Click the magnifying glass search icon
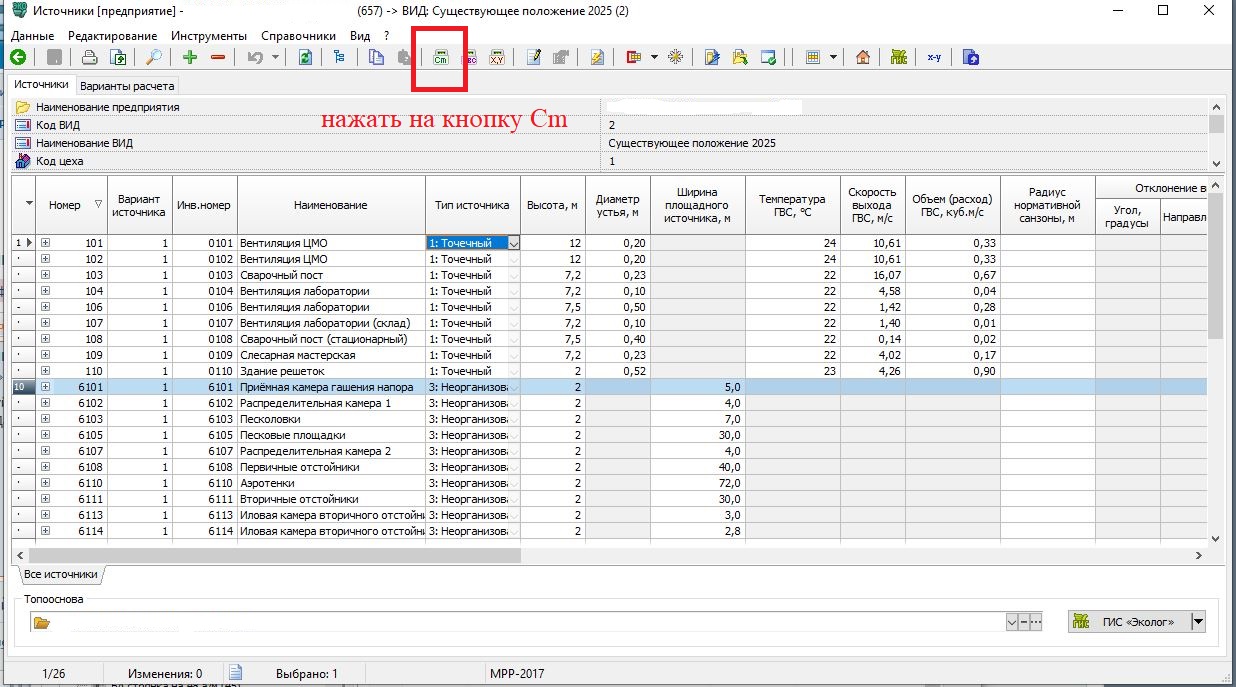 pos(154,58)
